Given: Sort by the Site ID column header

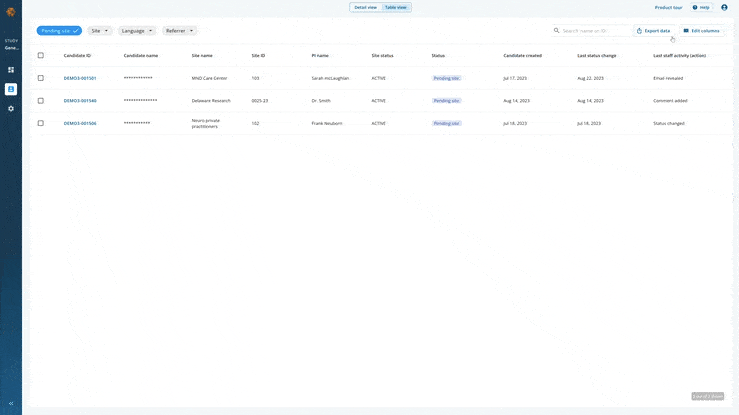Looking at the screenshot, I should [258, 56].
